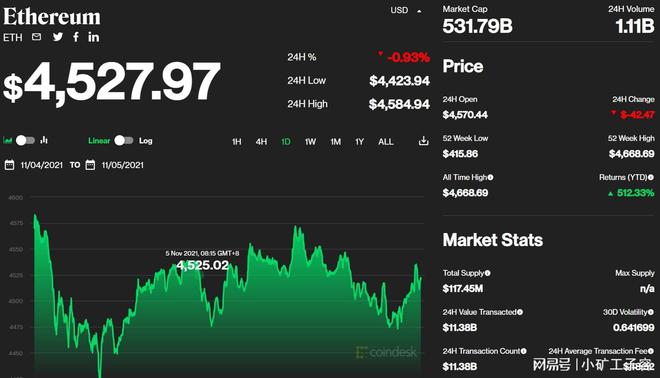
Task: Open the end date calendar icon
Action: pyautogui.click(x=90, y=165)
